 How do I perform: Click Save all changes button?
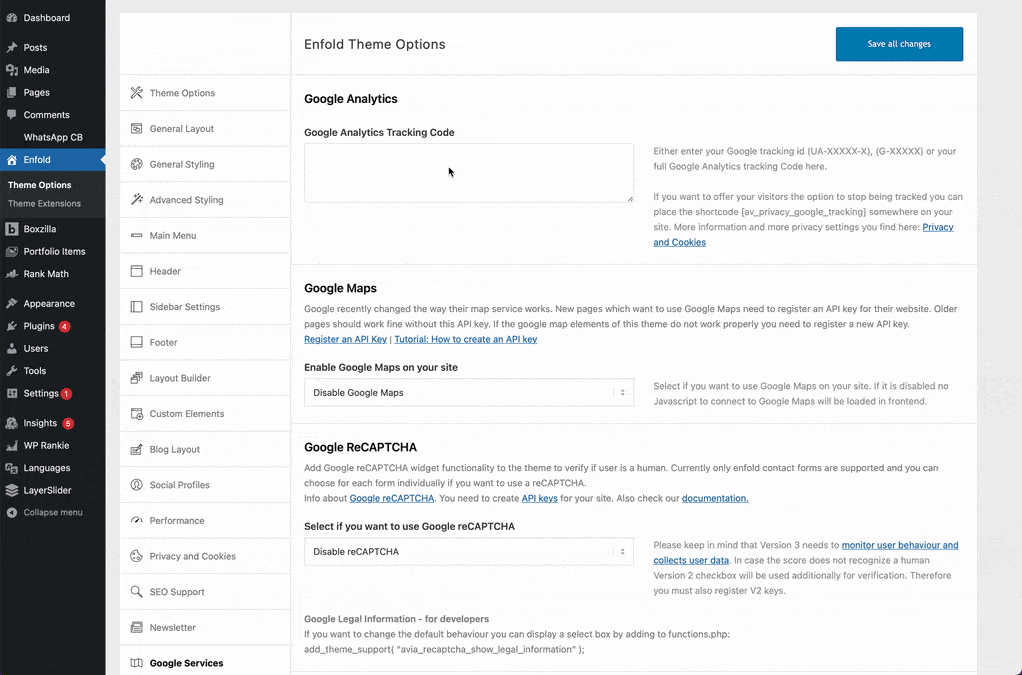click(899, 44)
